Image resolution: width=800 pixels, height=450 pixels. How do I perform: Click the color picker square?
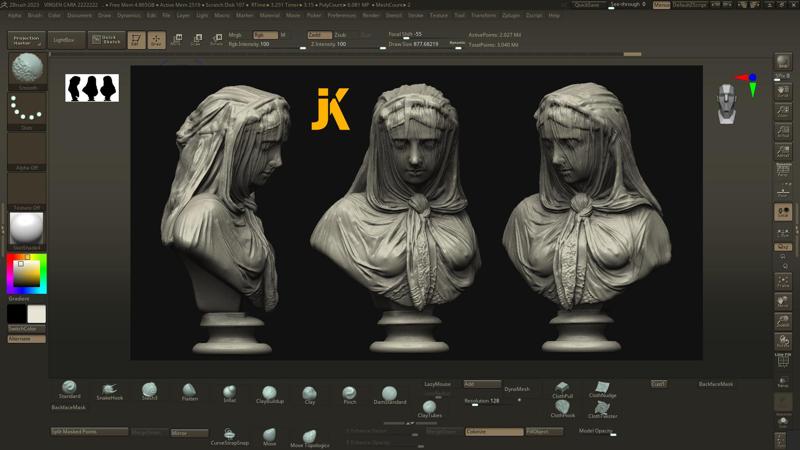(27, 274)
